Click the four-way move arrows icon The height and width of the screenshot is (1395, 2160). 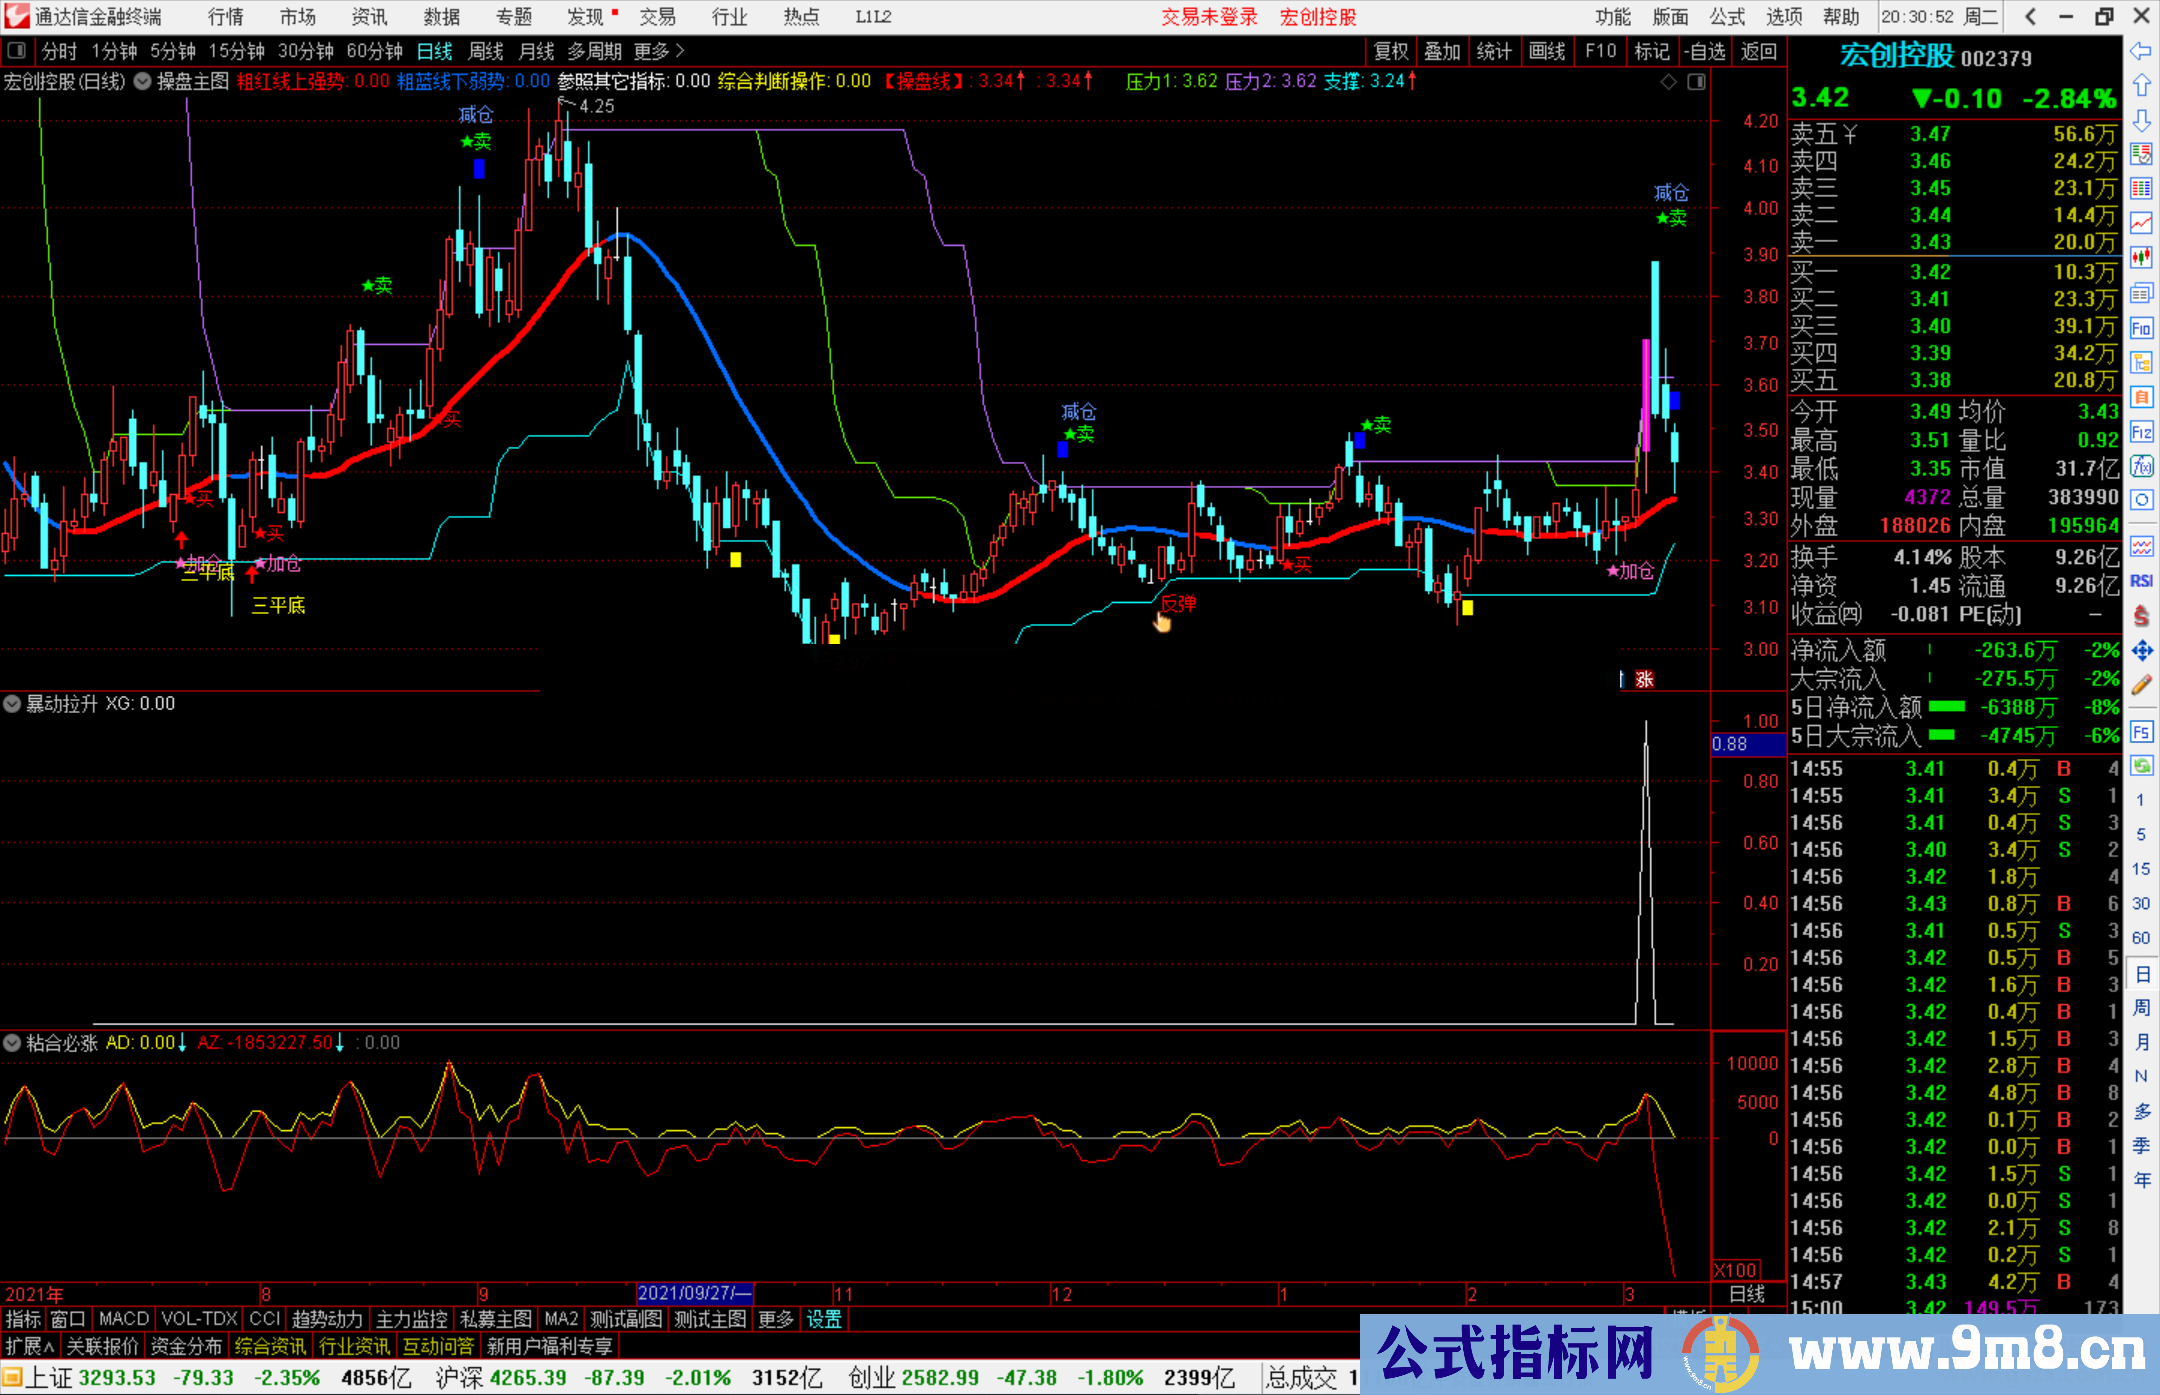pos(2141,651)
